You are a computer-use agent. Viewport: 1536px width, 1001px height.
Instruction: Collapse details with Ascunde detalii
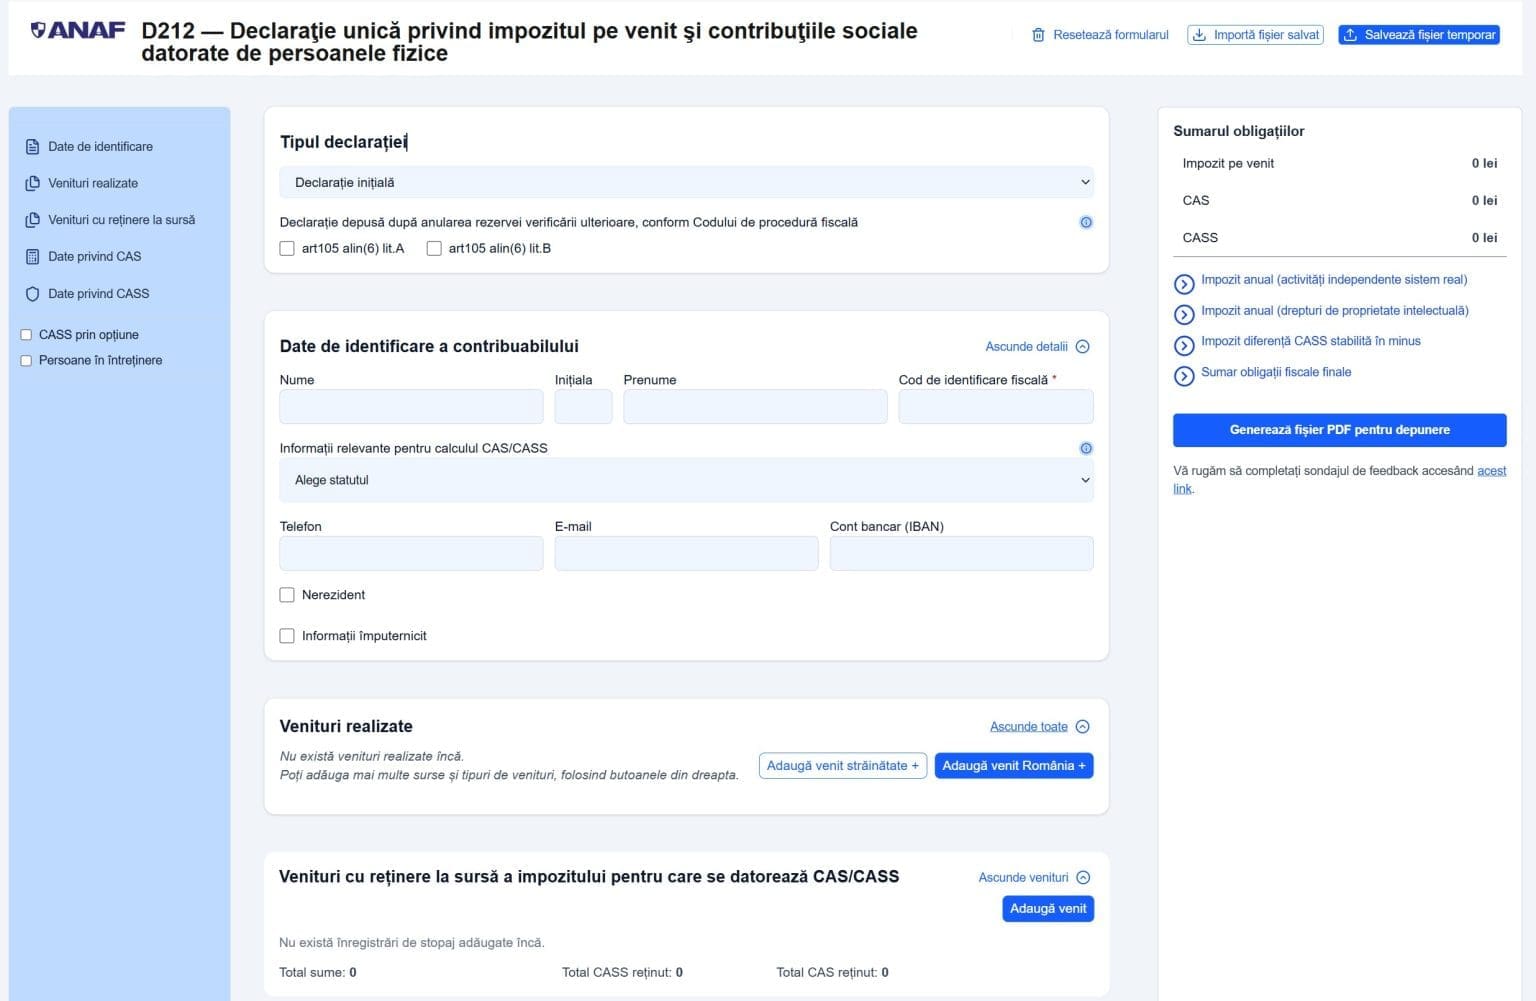point(1037,347)
